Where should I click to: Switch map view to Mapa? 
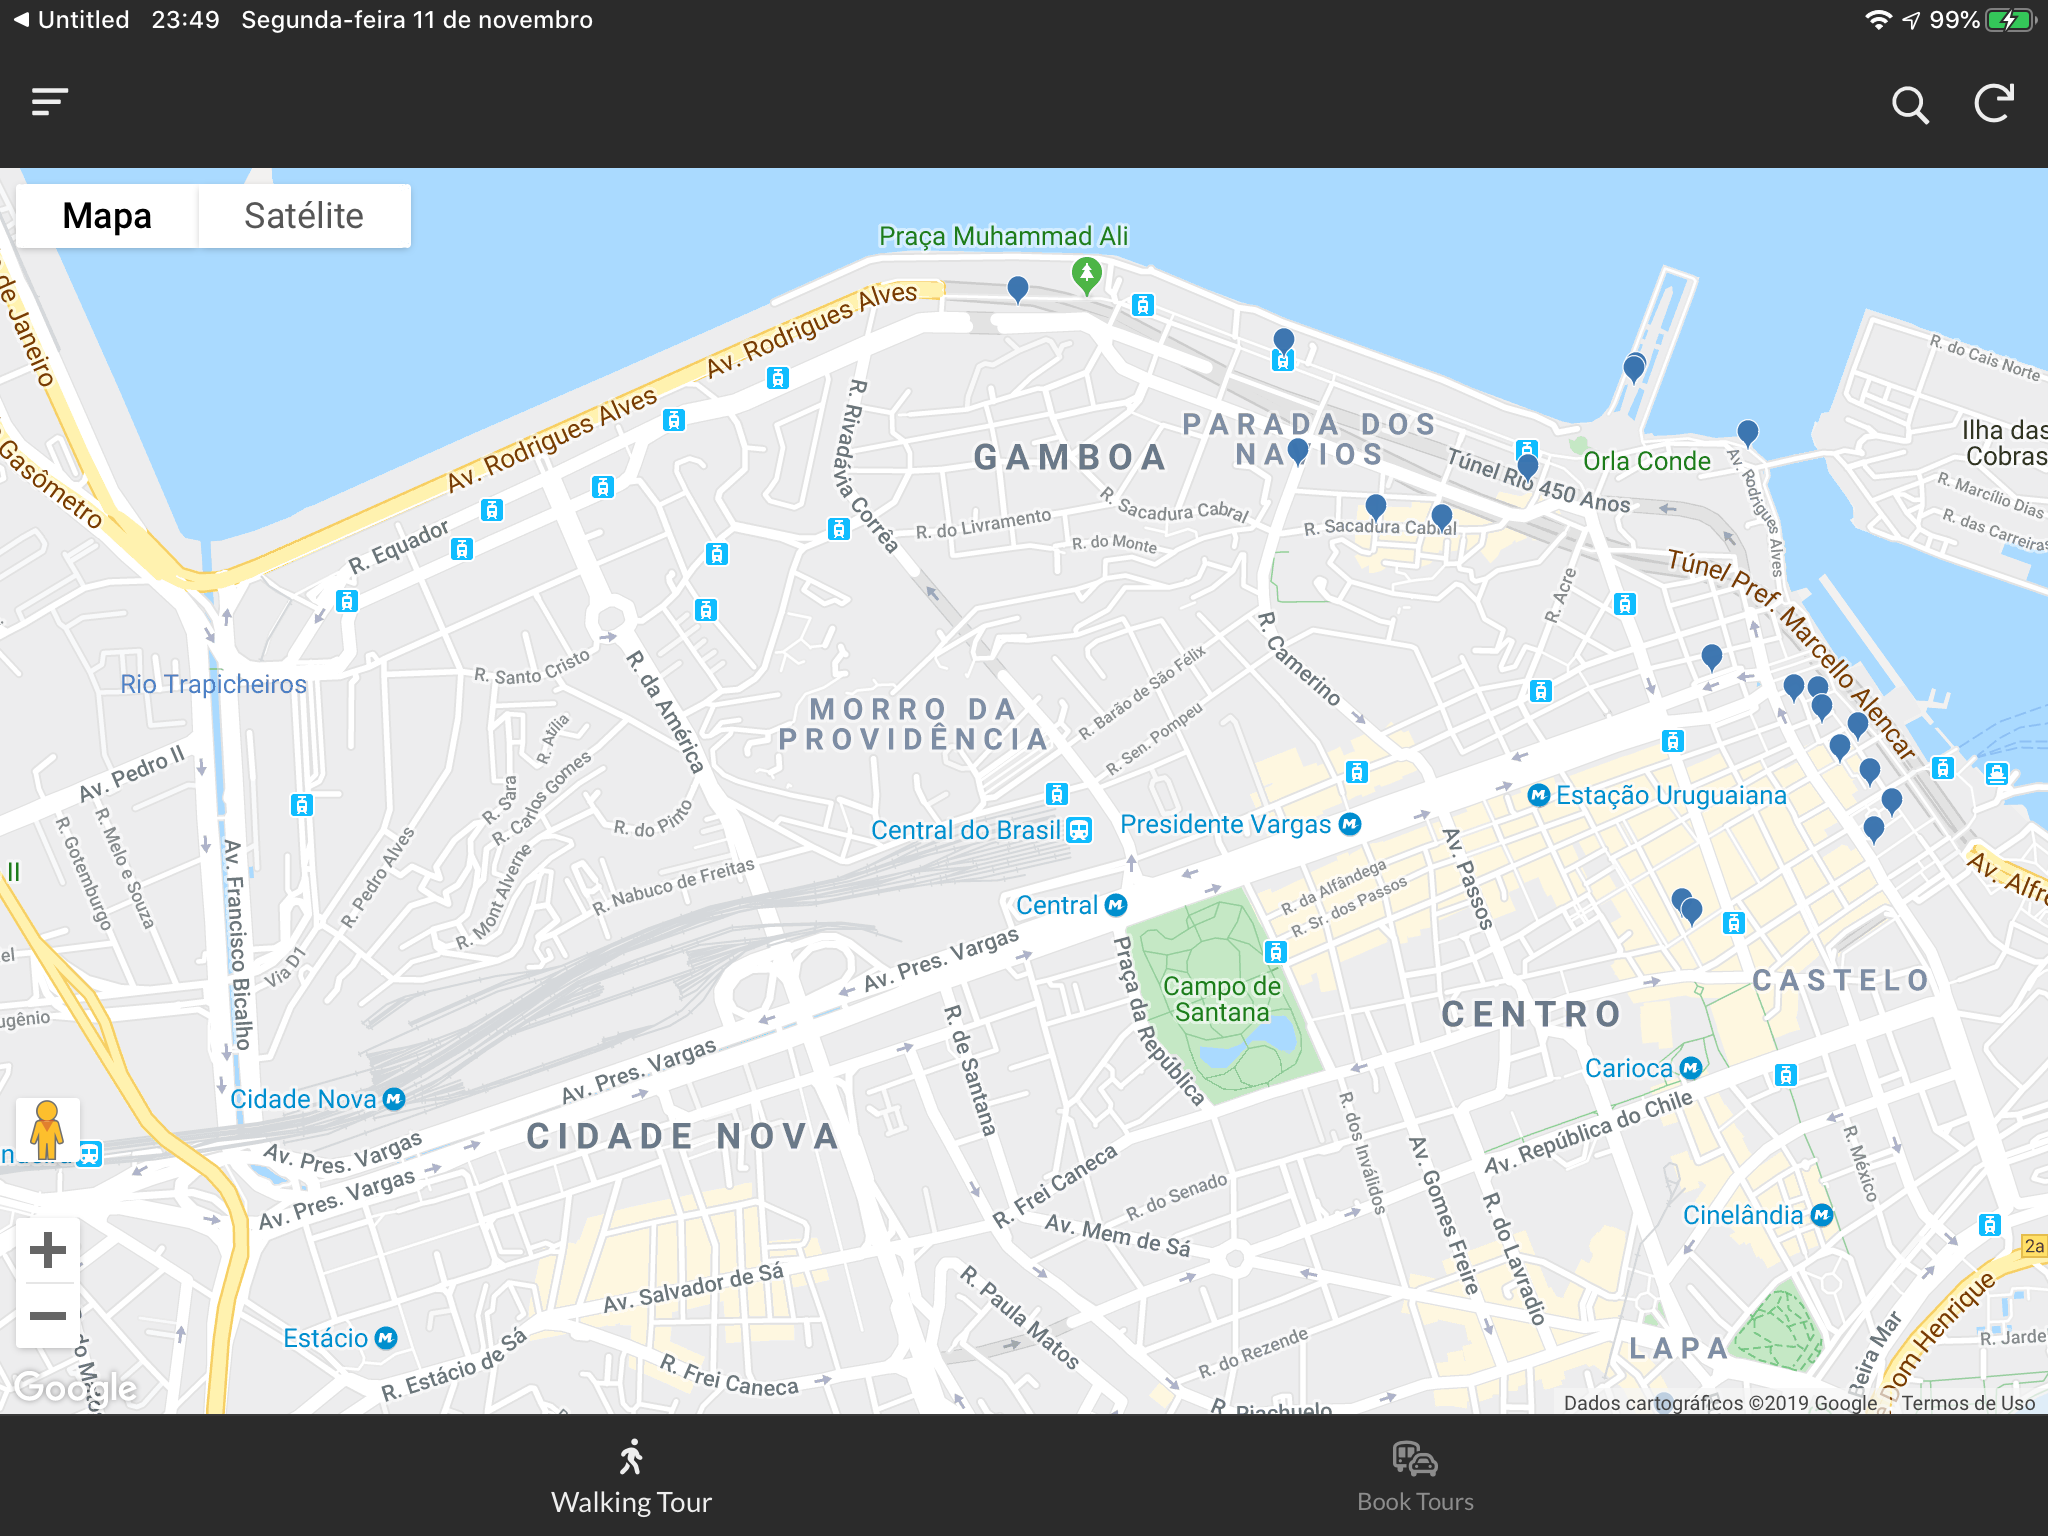[107, 216]
